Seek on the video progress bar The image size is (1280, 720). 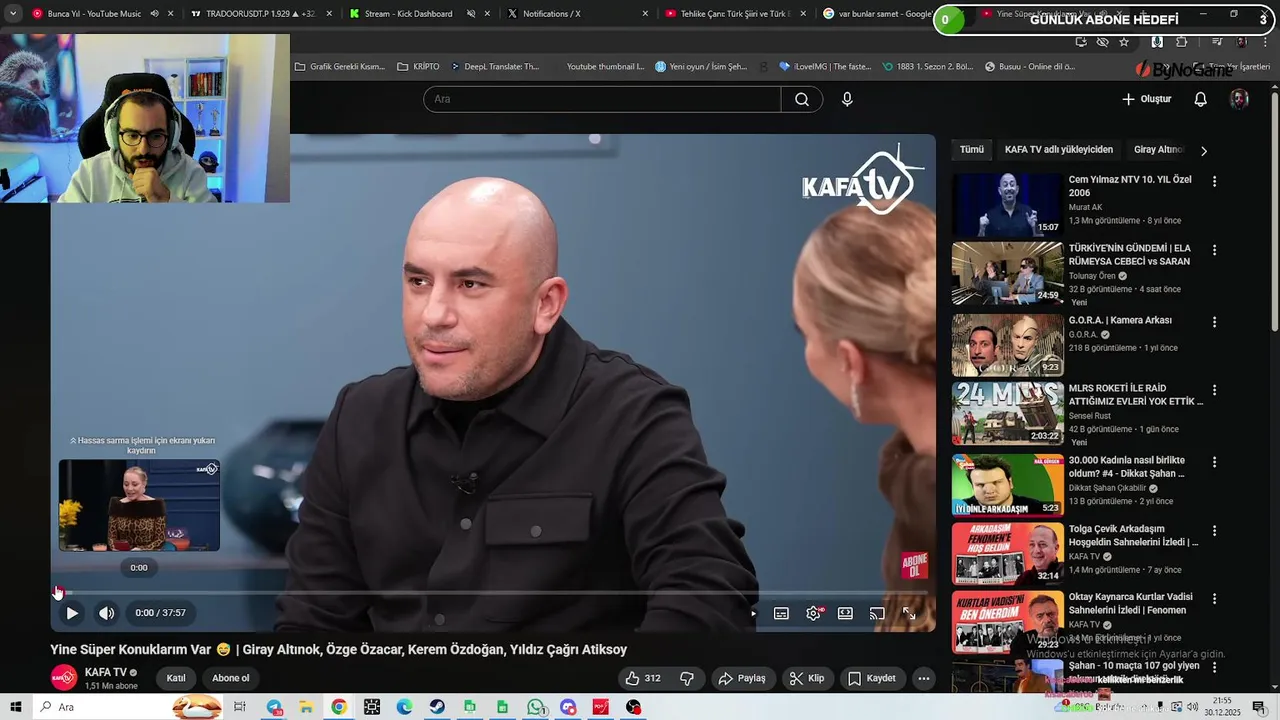pos(493,592)
